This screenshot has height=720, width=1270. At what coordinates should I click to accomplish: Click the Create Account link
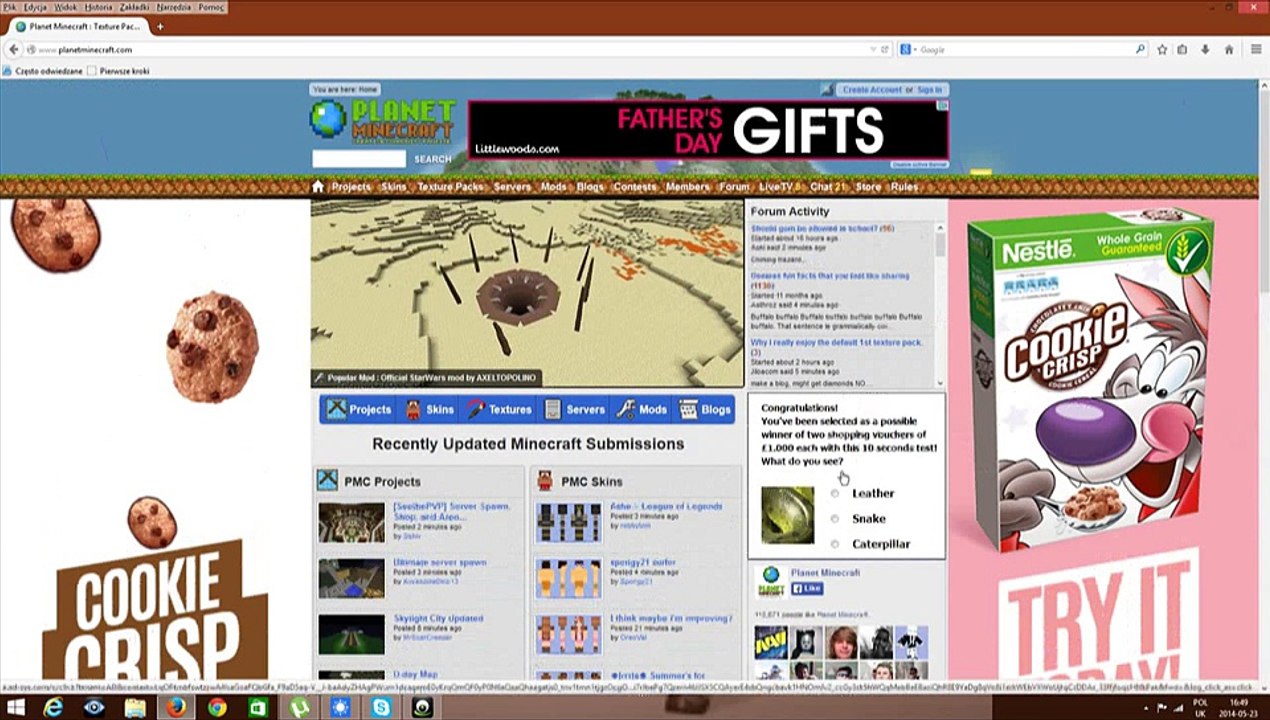[x=872, y=90]
